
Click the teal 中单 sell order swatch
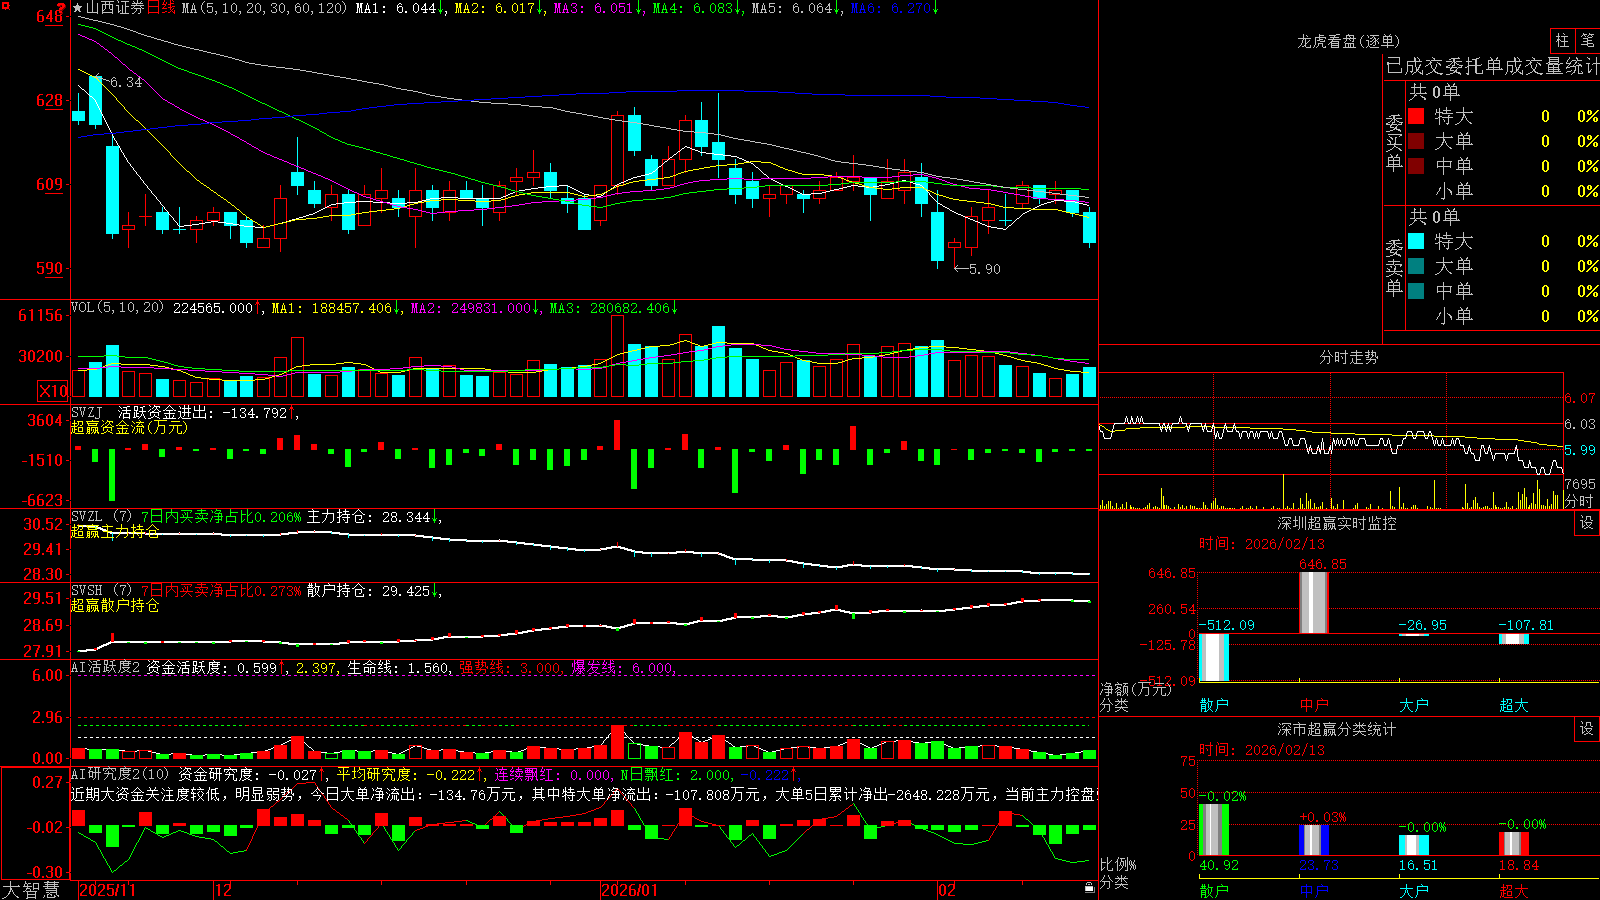tap(1416, 291)
